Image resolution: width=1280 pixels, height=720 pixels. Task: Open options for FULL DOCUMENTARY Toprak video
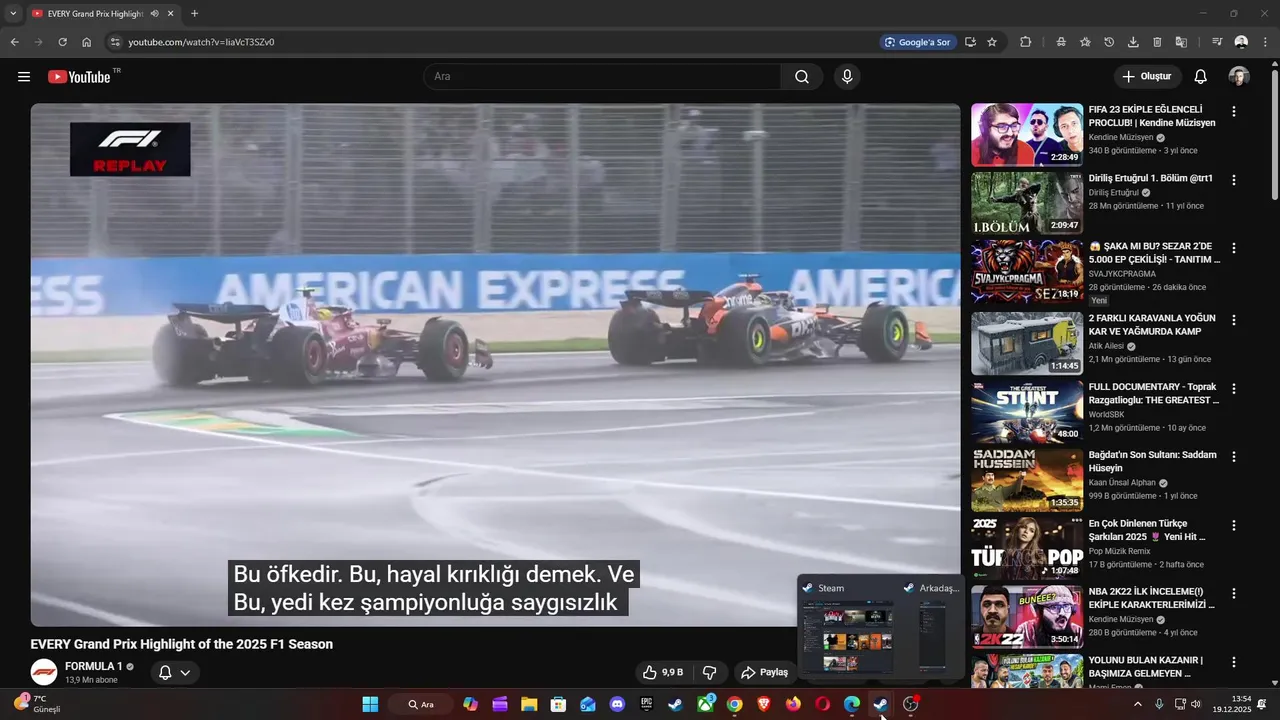(1234, 388)
